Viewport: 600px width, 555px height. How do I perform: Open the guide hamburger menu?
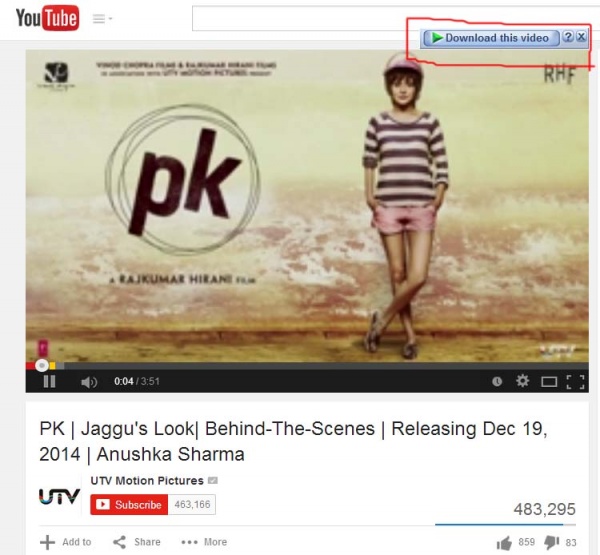click(x=102, y=18)
